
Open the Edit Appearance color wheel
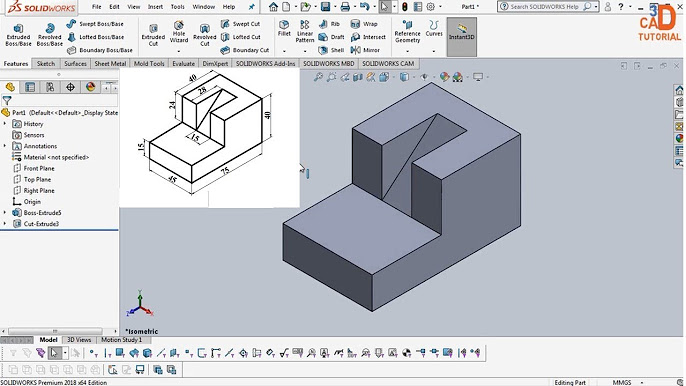tap(444, 77)
